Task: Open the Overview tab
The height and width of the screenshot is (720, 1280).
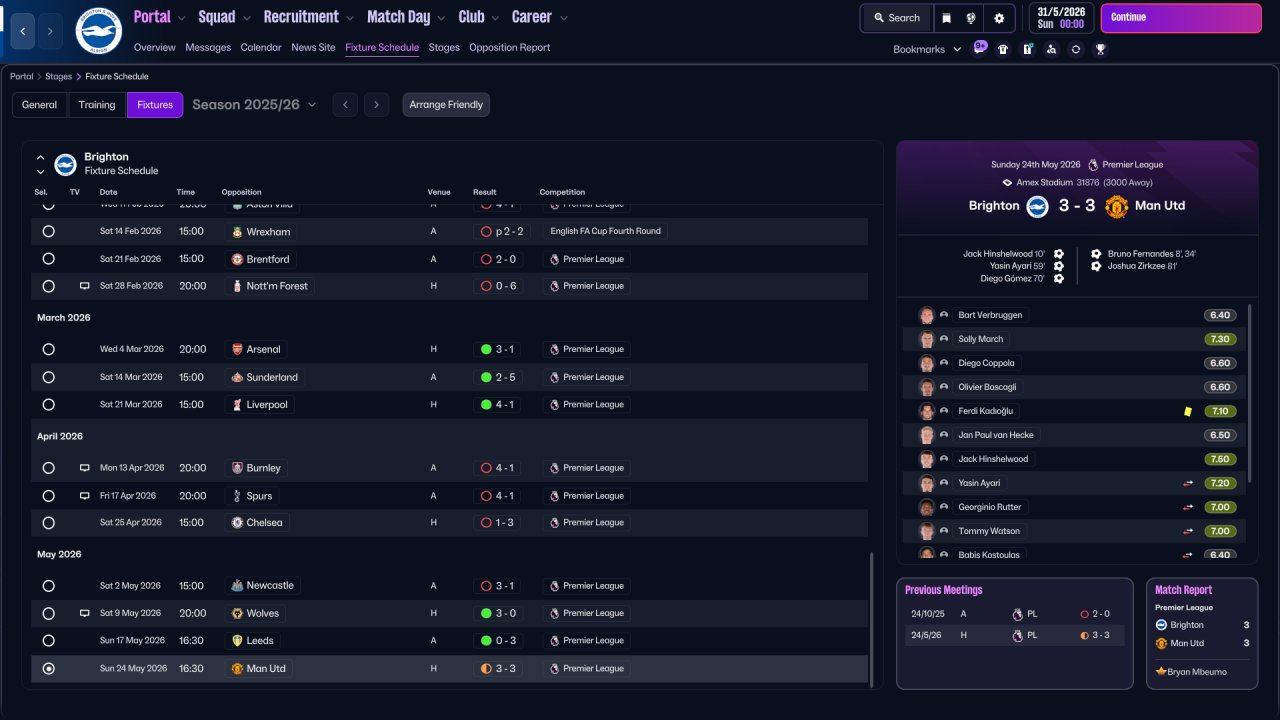Action: (x=154, y=47)
